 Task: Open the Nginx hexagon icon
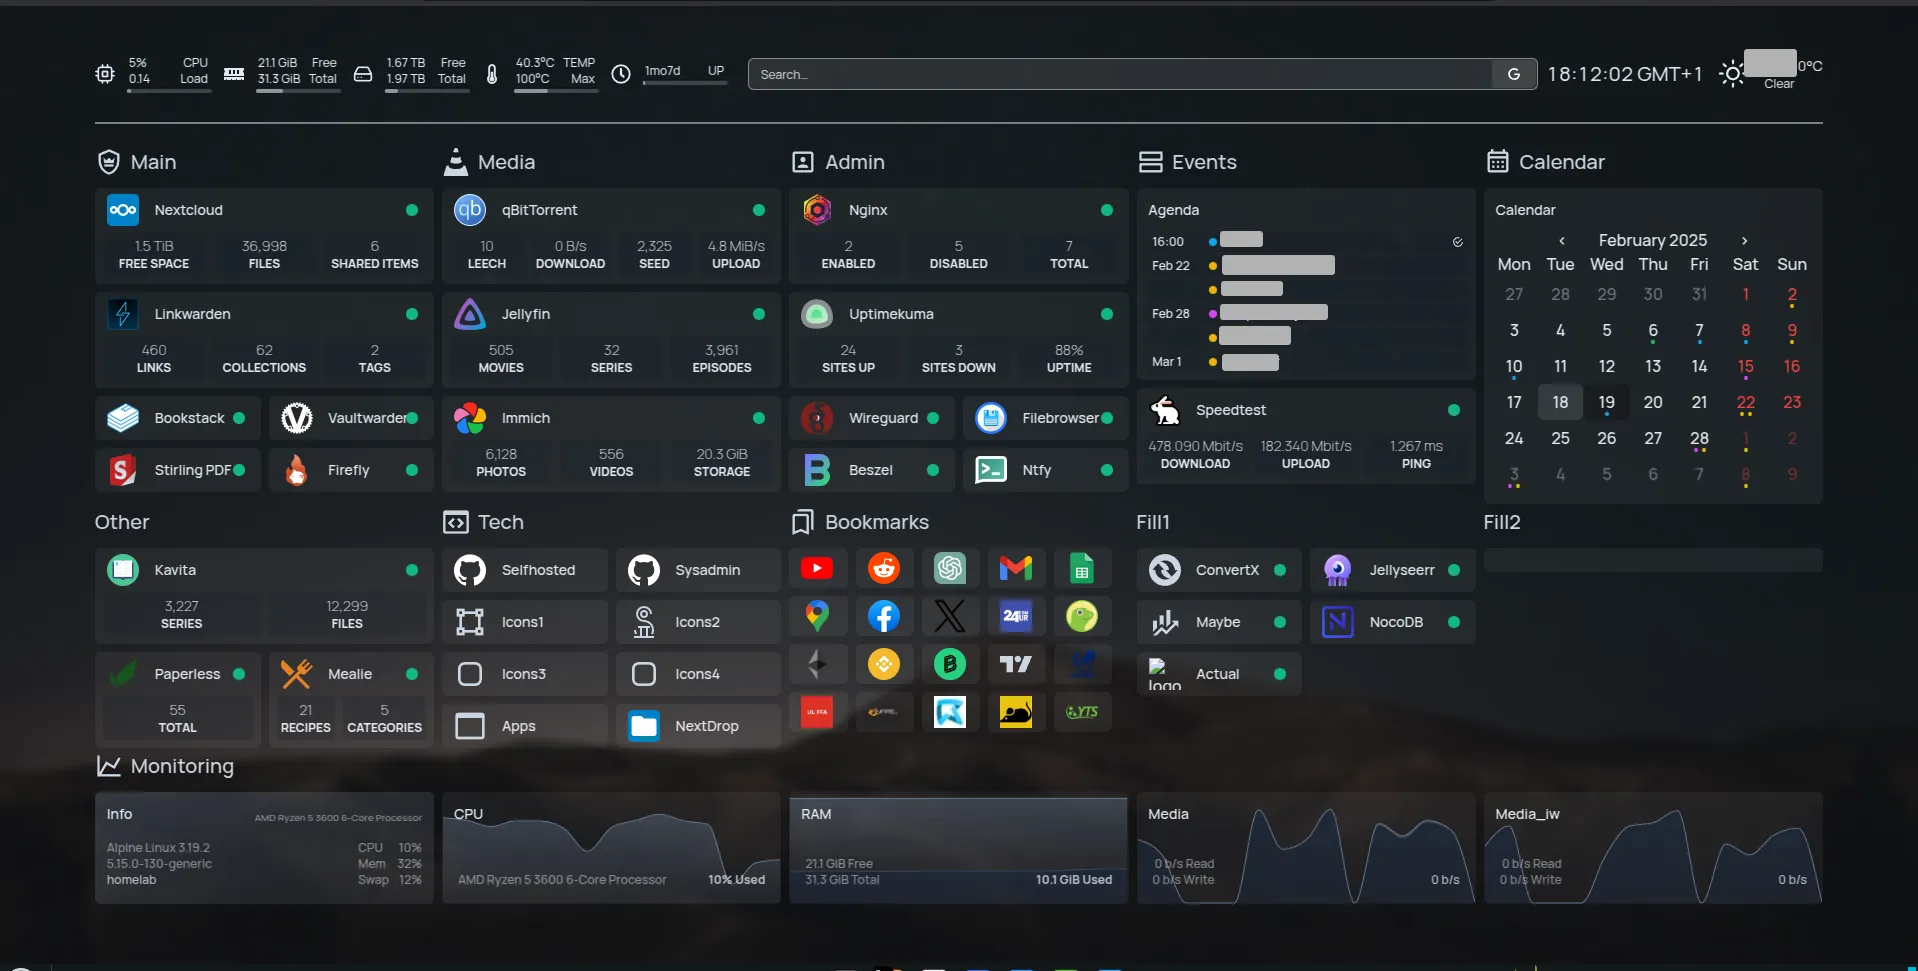pos(817,210)
